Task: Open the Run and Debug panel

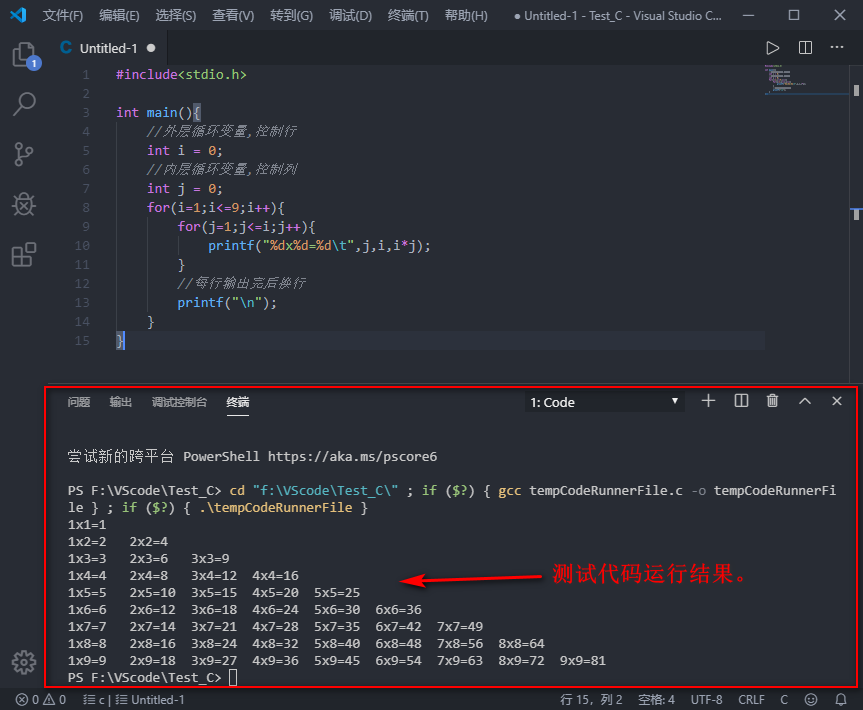Action: coord(24,204)
